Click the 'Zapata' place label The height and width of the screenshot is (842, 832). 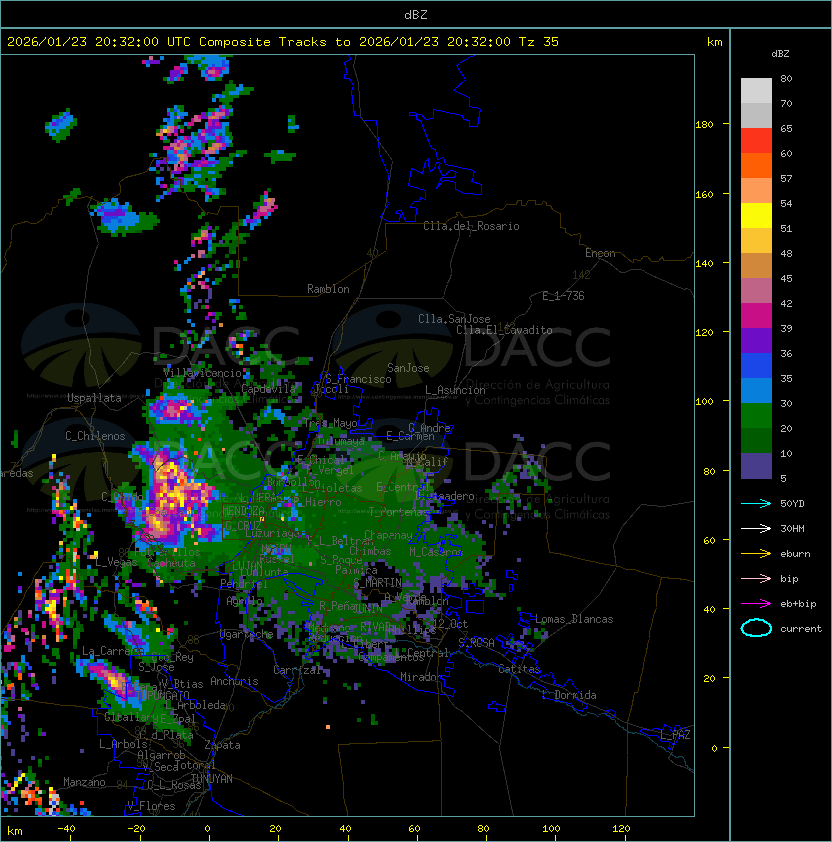point(222,745)
